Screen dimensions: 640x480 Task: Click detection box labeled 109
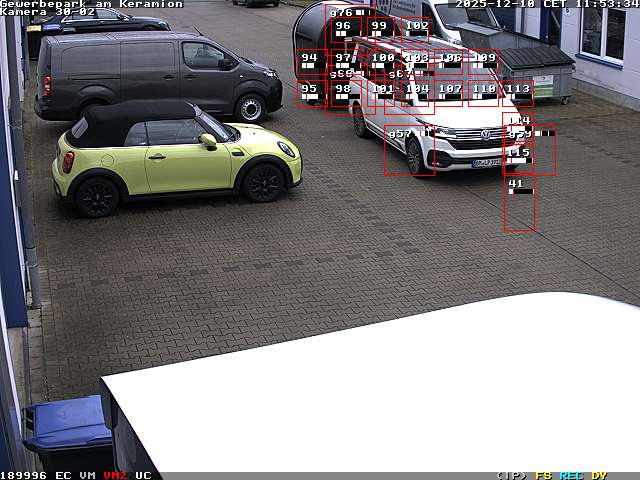point(484,63)
